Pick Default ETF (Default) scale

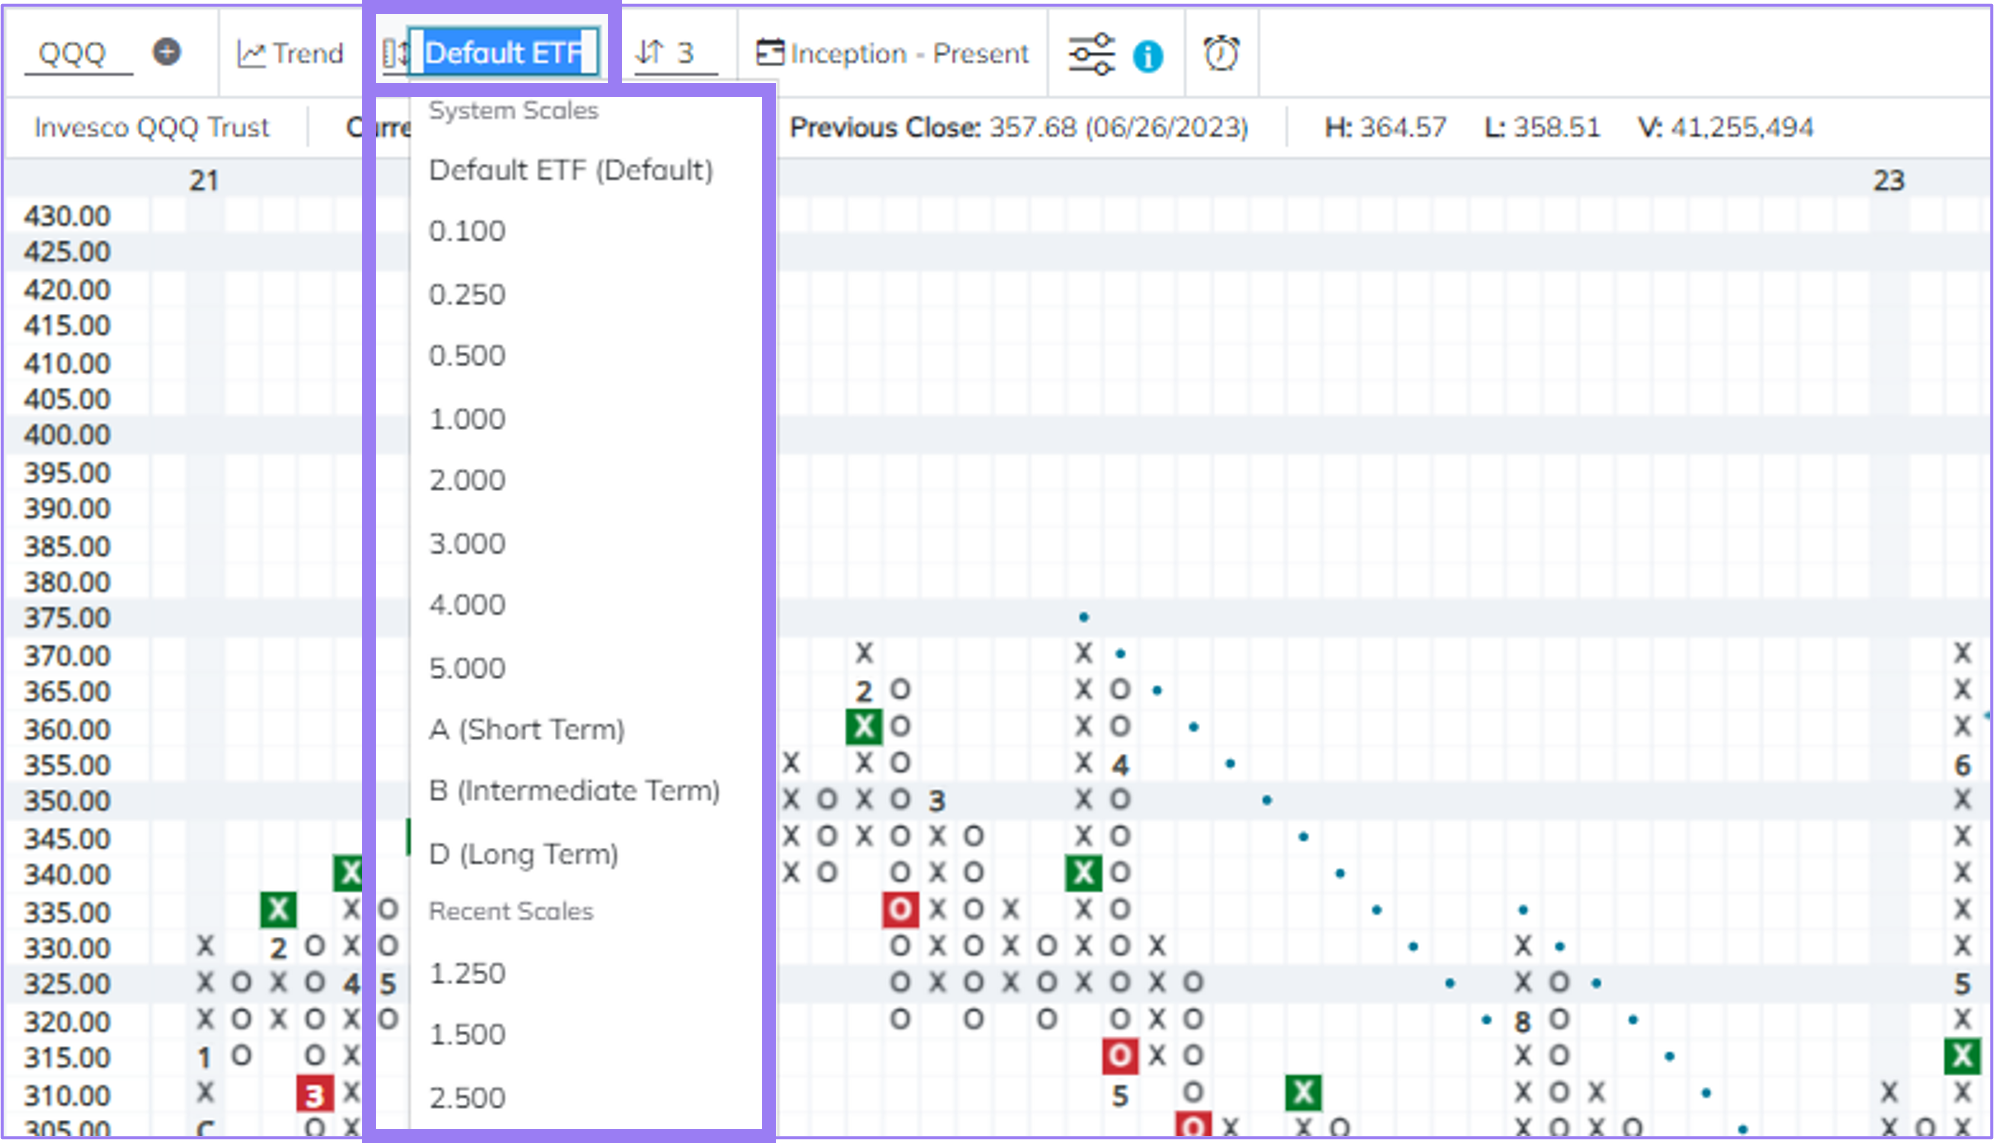pyautogui.click(x=571, y=170)
